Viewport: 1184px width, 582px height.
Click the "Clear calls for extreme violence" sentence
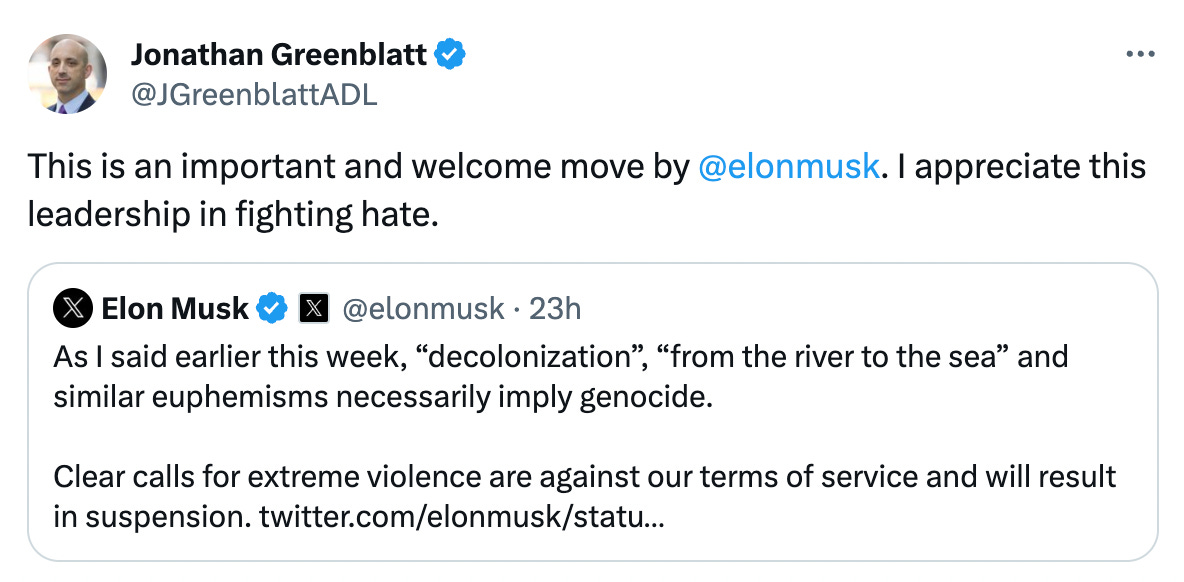point(400,477)
